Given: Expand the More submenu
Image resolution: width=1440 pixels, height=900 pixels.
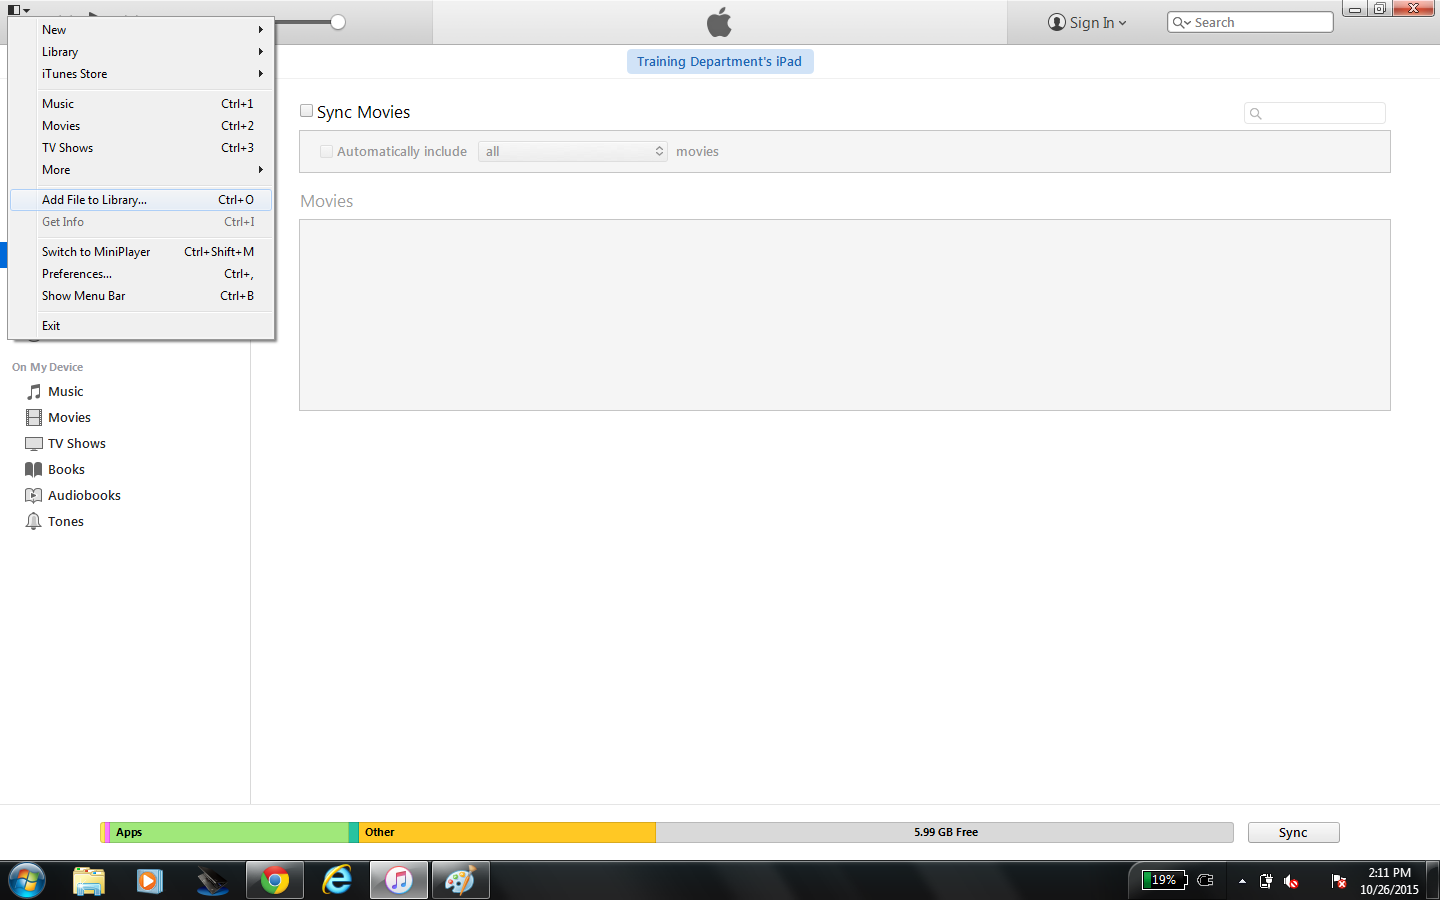Looking at the screenshot, I should point(141,170).
